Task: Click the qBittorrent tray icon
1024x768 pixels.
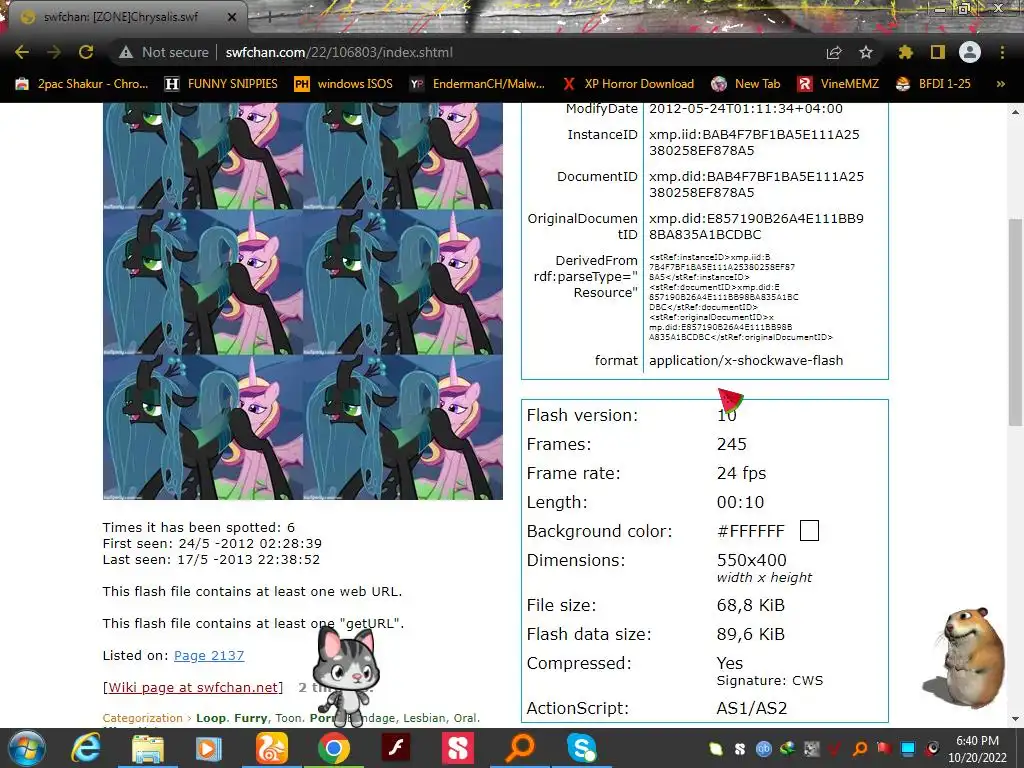Action: [764, 749]
